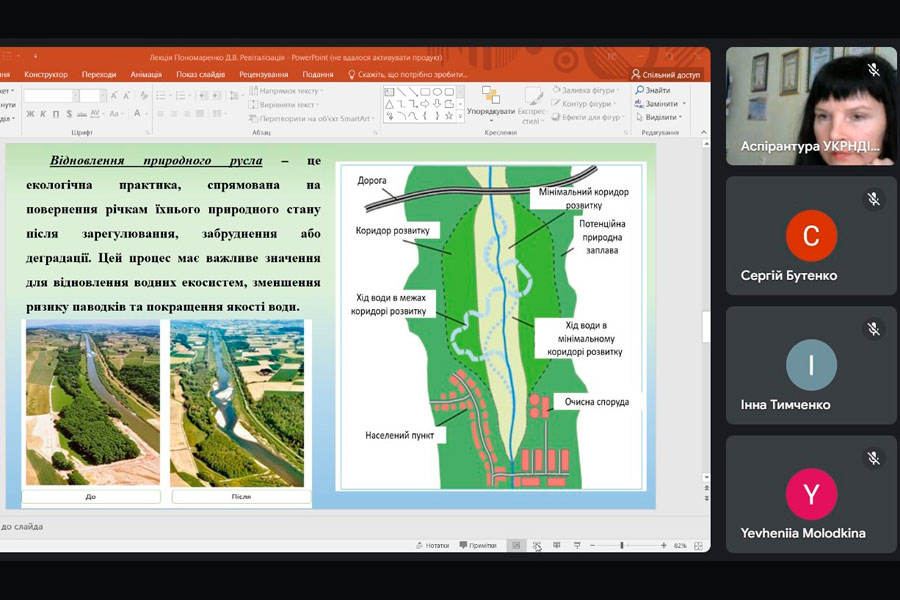Viewport: 900px width, 600px height.
Task: Open the Виділити dropdown
Action: [663, 117]
